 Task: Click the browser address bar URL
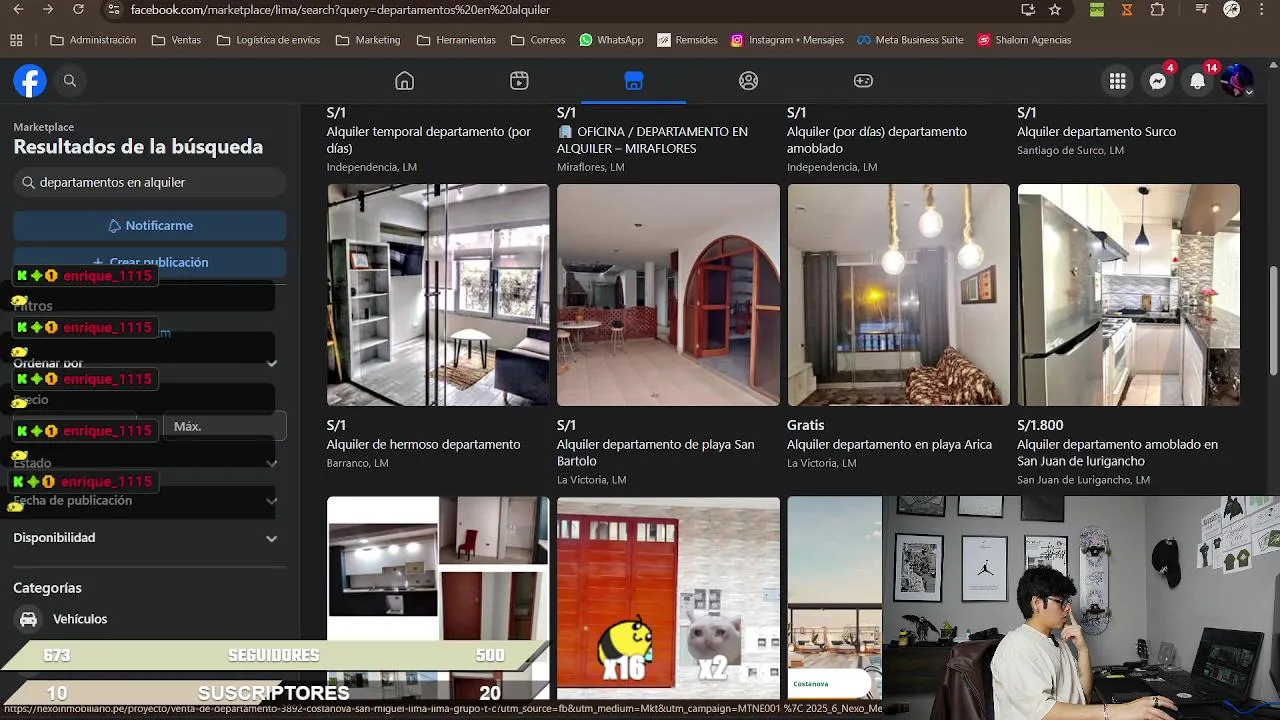pyautogui.click(x=340, y=10)
